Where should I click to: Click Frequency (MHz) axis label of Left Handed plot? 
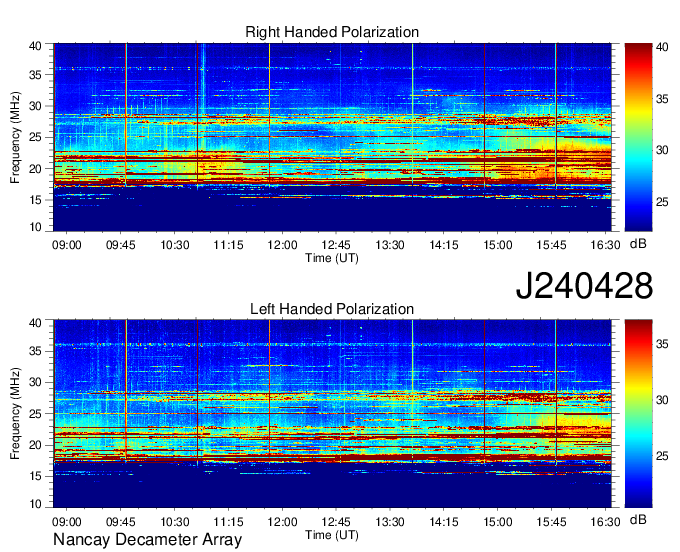[x=15, y=414]
